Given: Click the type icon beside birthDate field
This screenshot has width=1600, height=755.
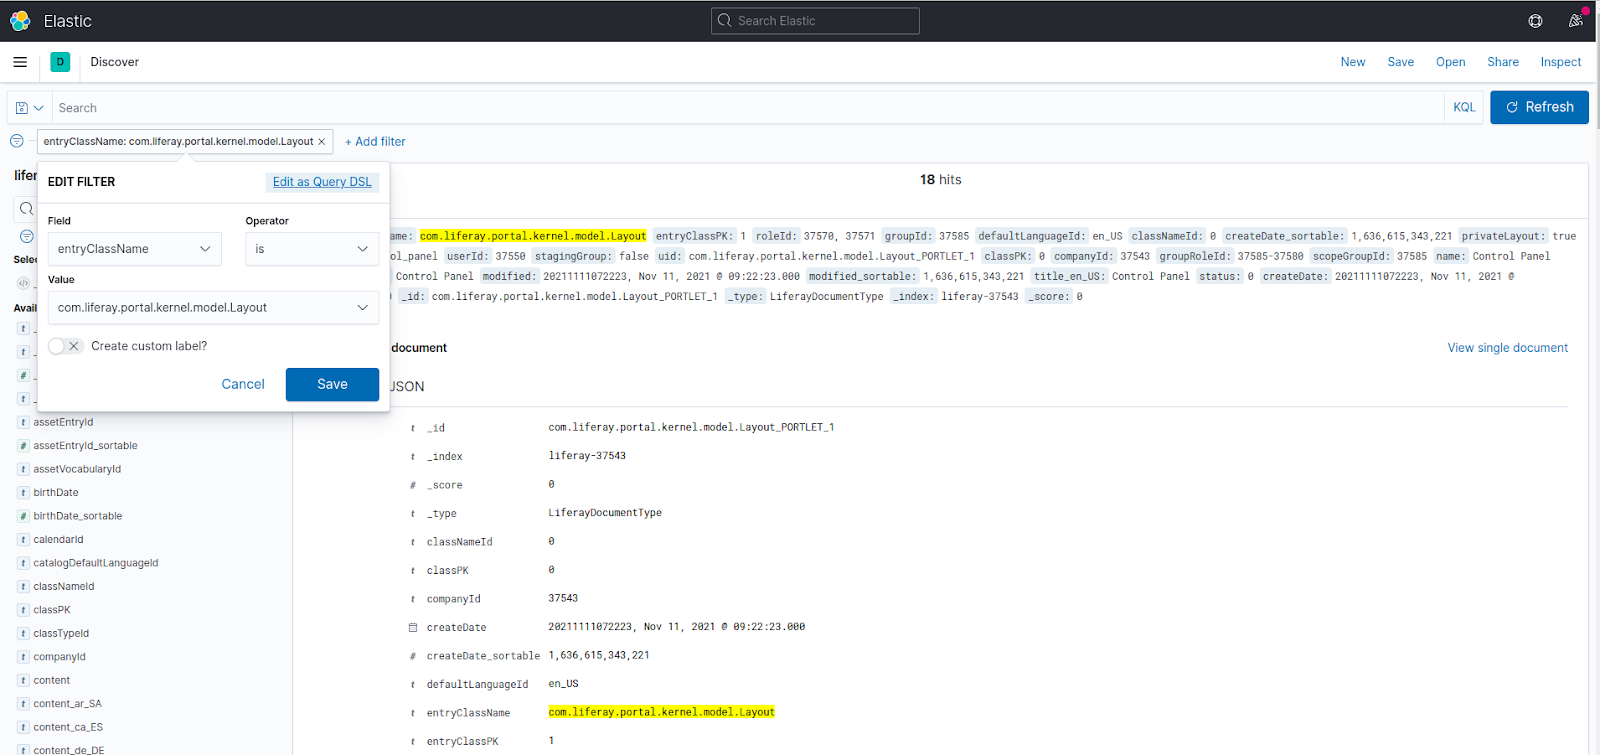Looking at the screenshot, I should click(23, 493).
